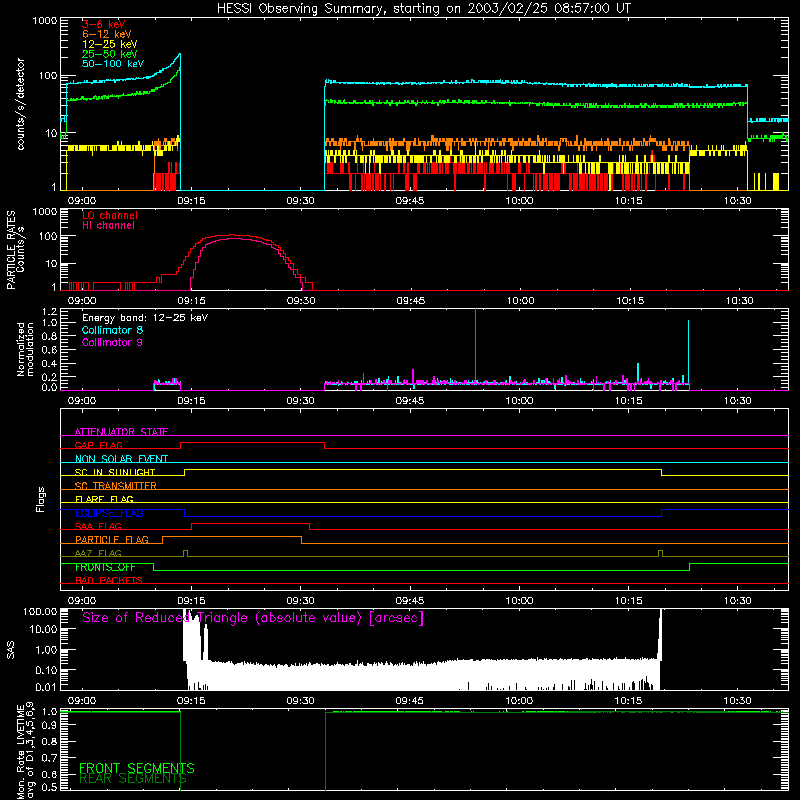Select the 6-12 keV legend label
This screenshot has height=800, width=800.
tap(107, 34)
